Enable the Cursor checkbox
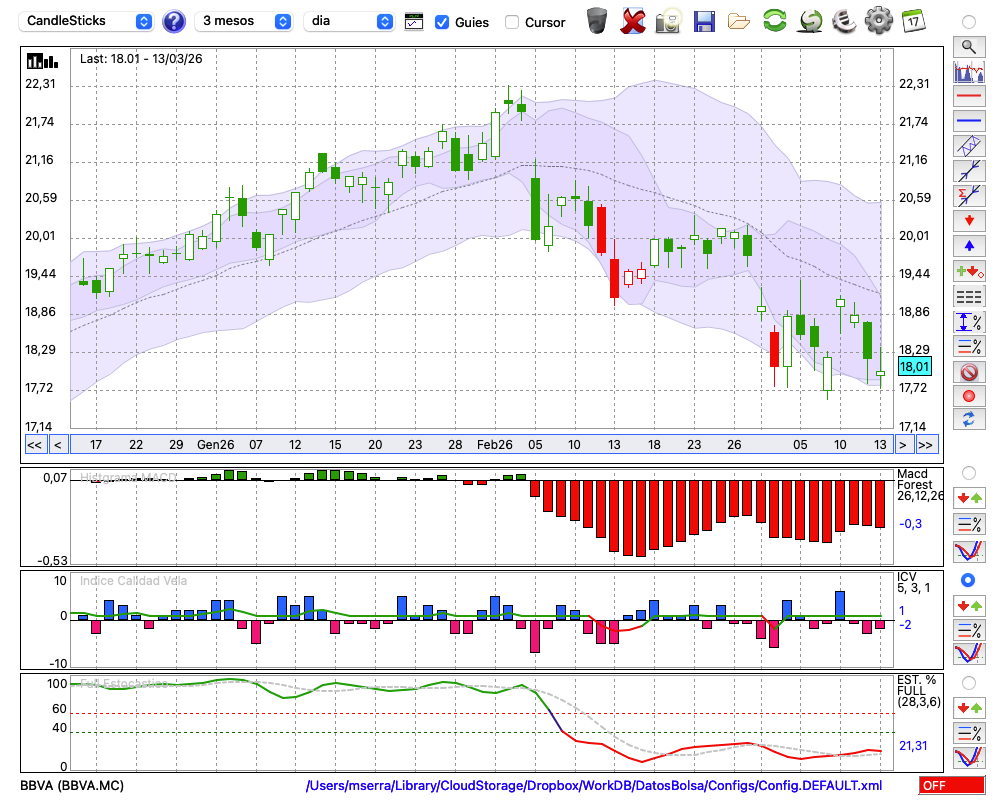Viewport: 1000px width, 800px height. coord(512,22)
